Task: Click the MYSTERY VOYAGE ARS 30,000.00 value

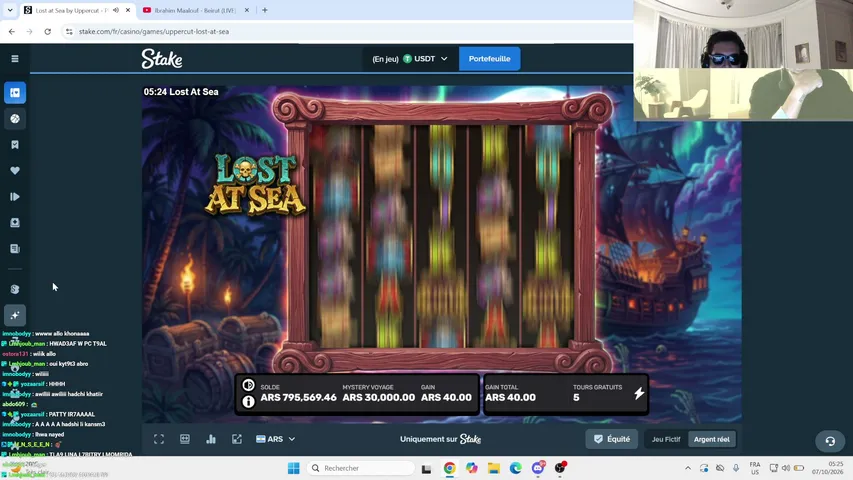Action: click(x=379, y=393)
